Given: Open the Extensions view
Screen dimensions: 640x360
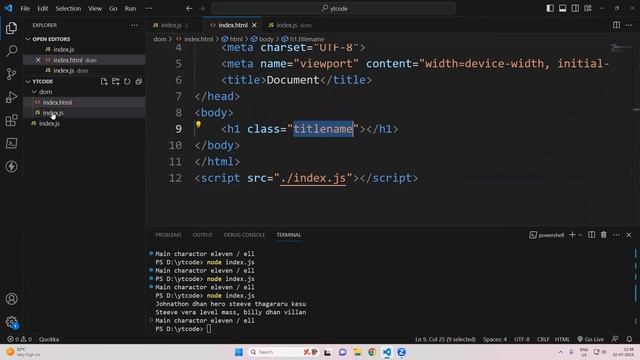Looking at the screenshot, I should point(11,120).
